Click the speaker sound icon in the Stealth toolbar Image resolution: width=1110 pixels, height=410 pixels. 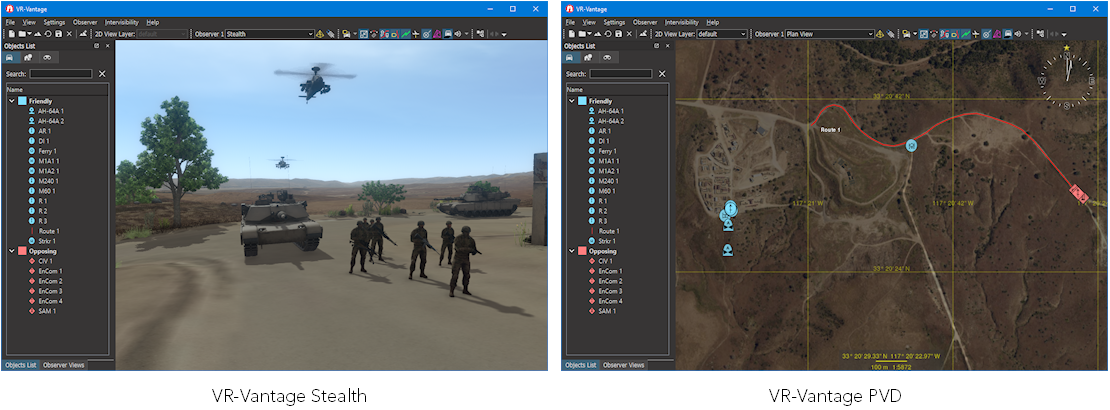(458, 34)
